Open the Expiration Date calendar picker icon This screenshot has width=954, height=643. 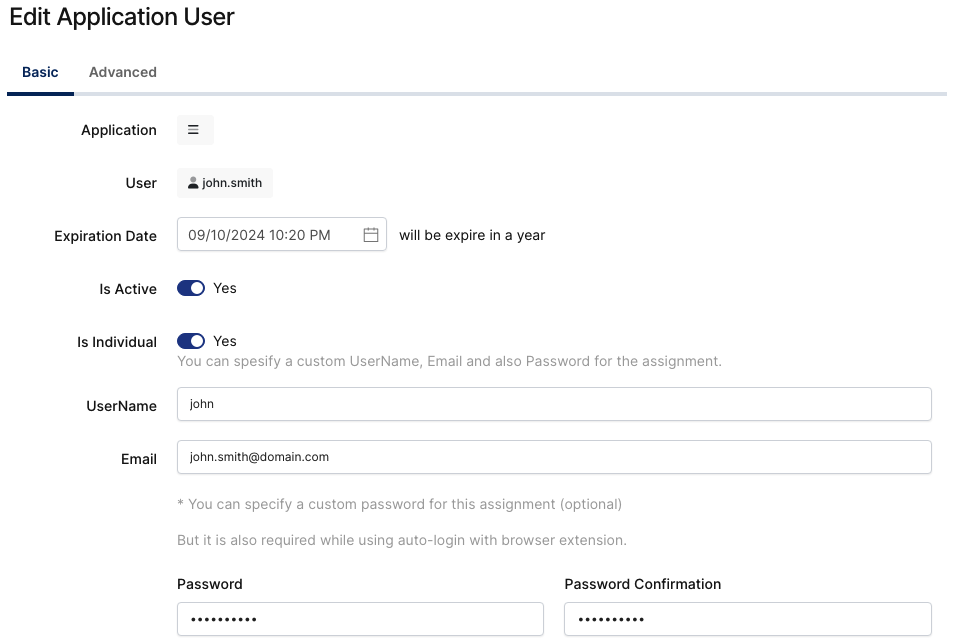tap(370, 235)
